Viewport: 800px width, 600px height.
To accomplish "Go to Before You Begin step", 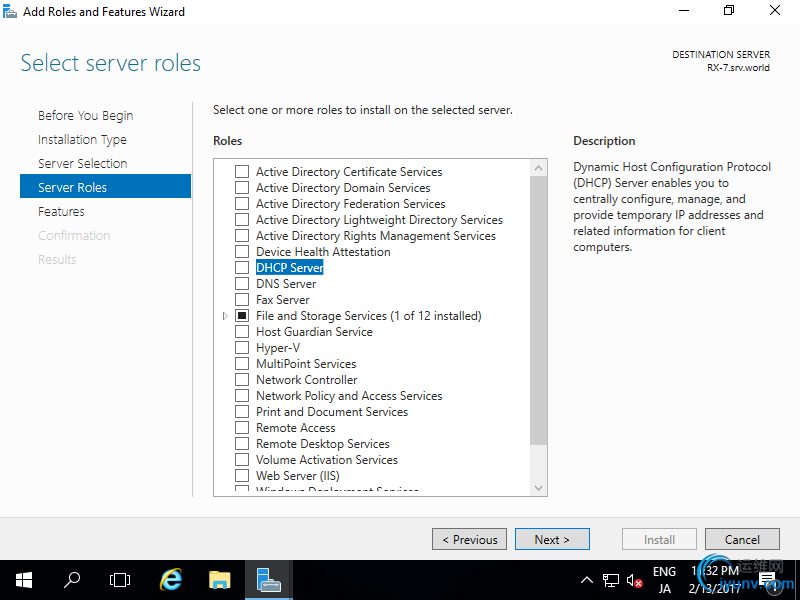I will click(x=85, y=115).
